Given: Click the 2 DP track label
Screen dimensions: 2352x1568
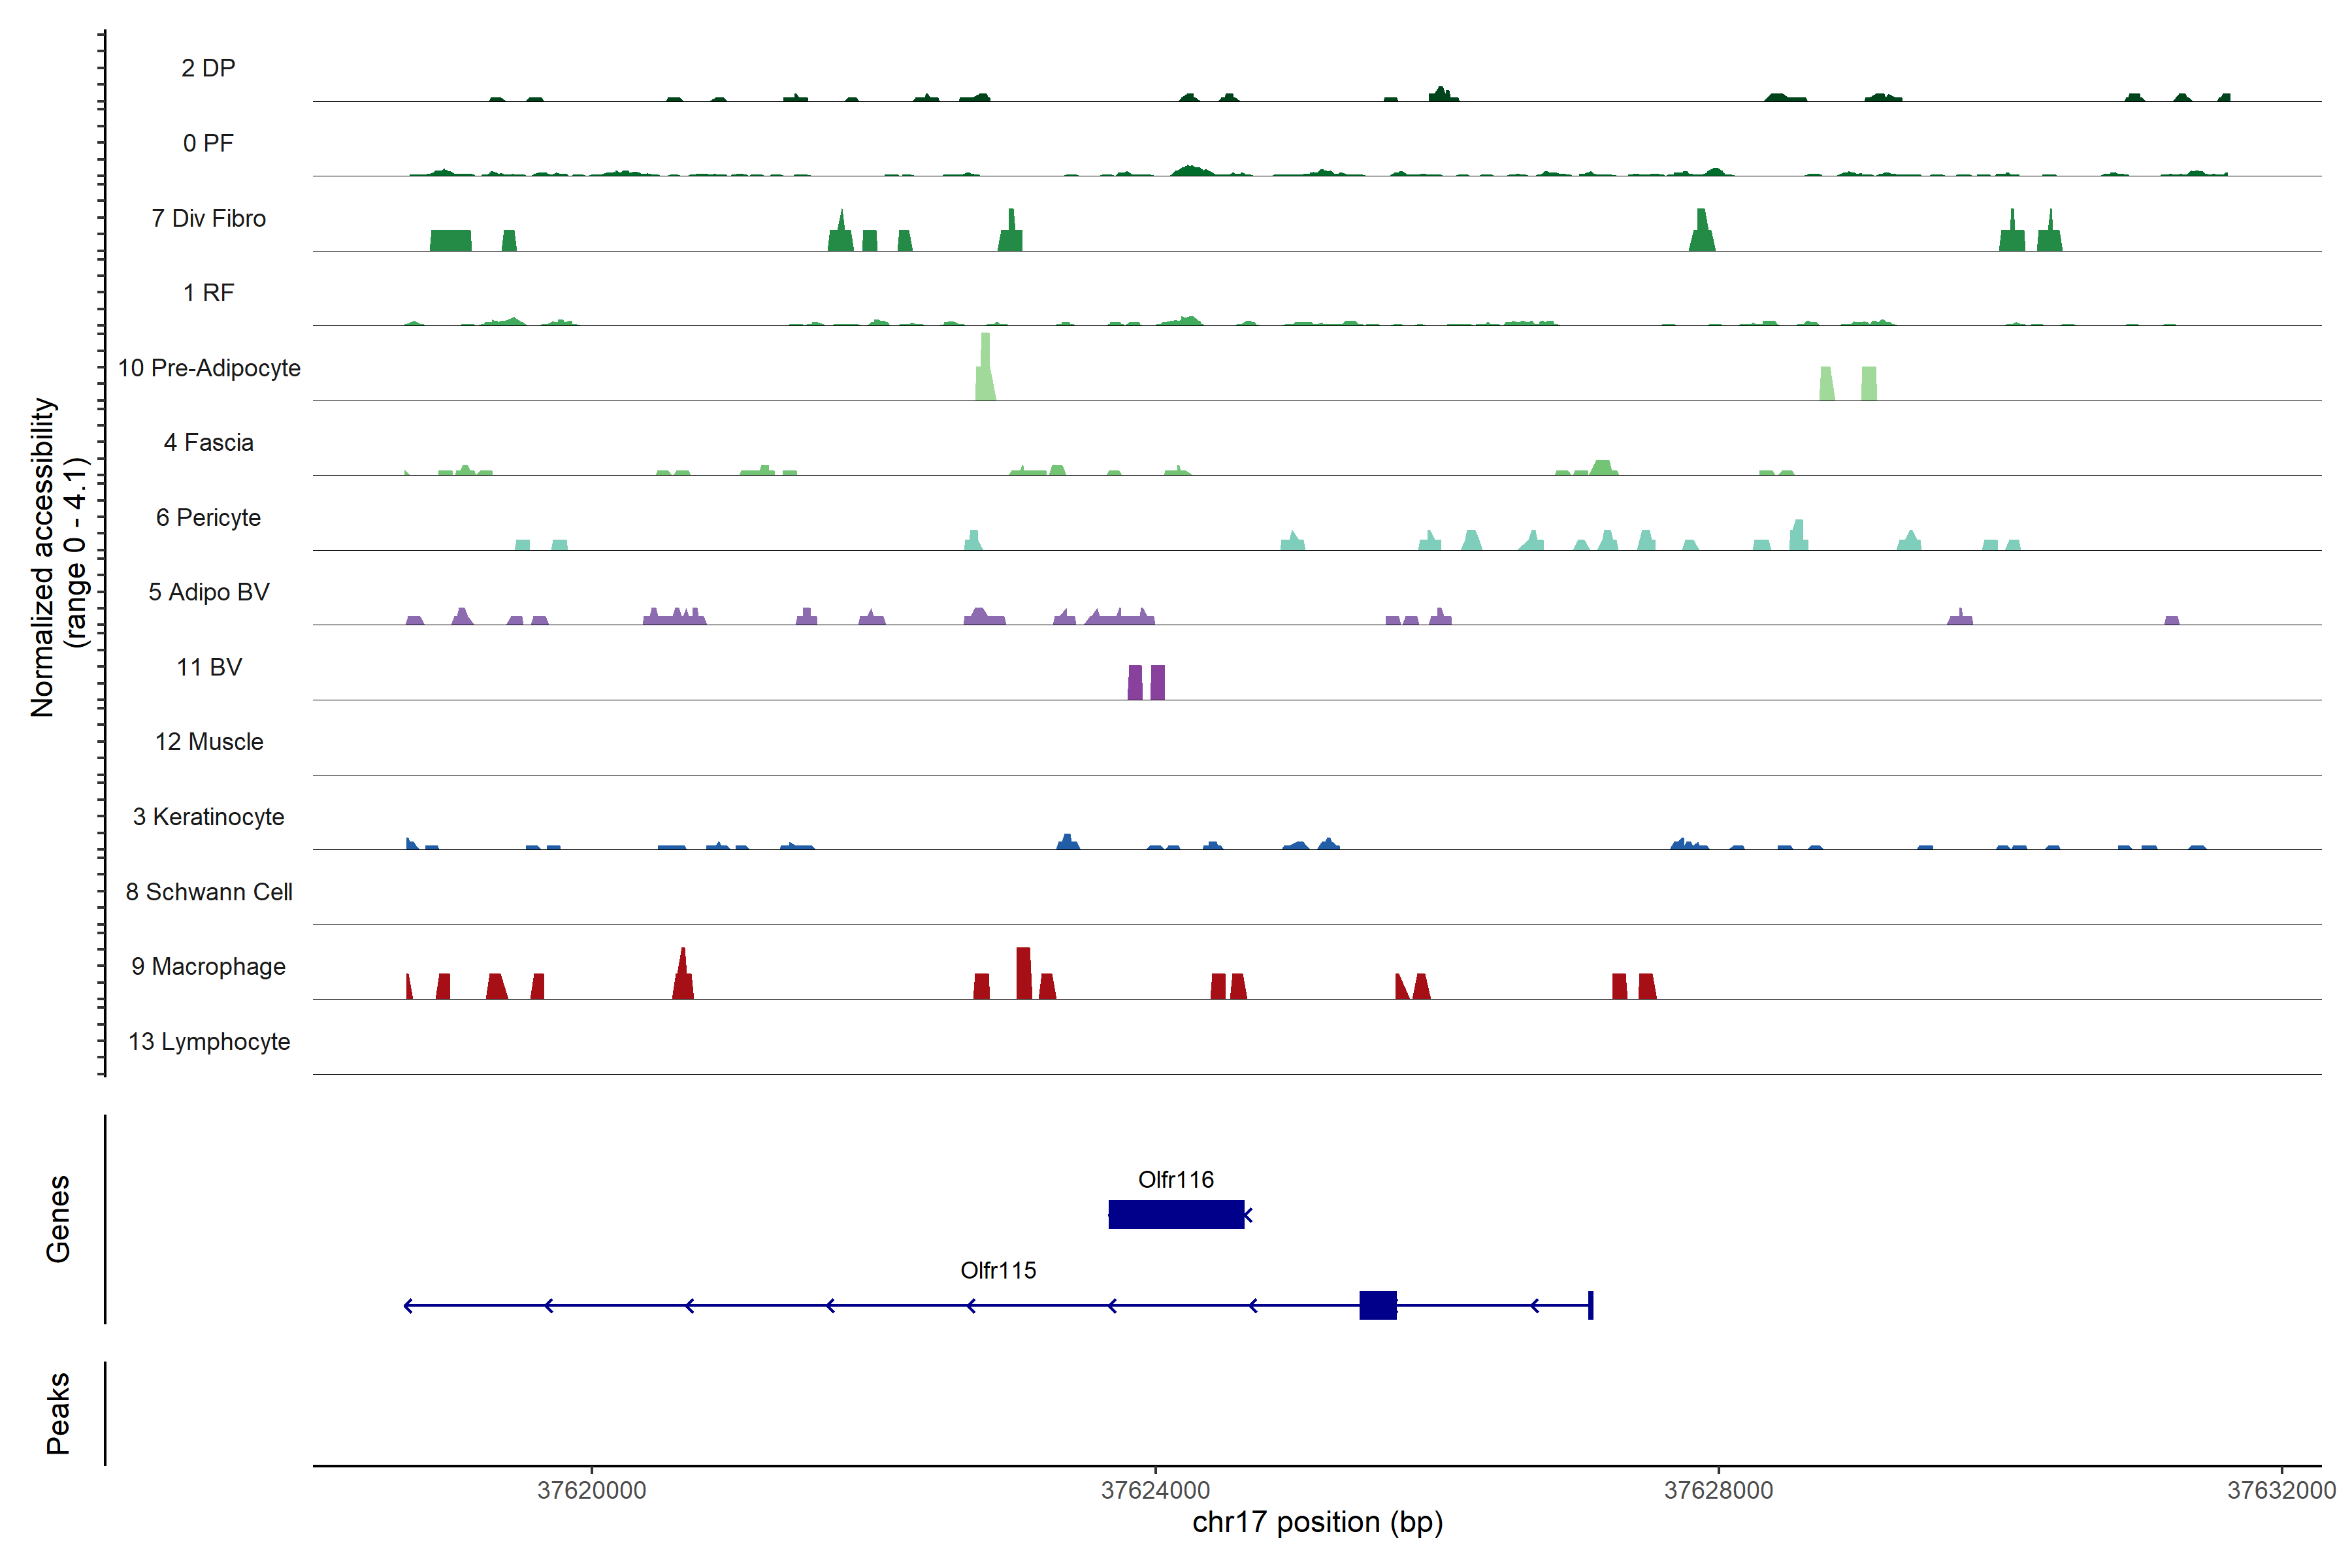Looking at the screenshot, I should [x=209, y=68].
